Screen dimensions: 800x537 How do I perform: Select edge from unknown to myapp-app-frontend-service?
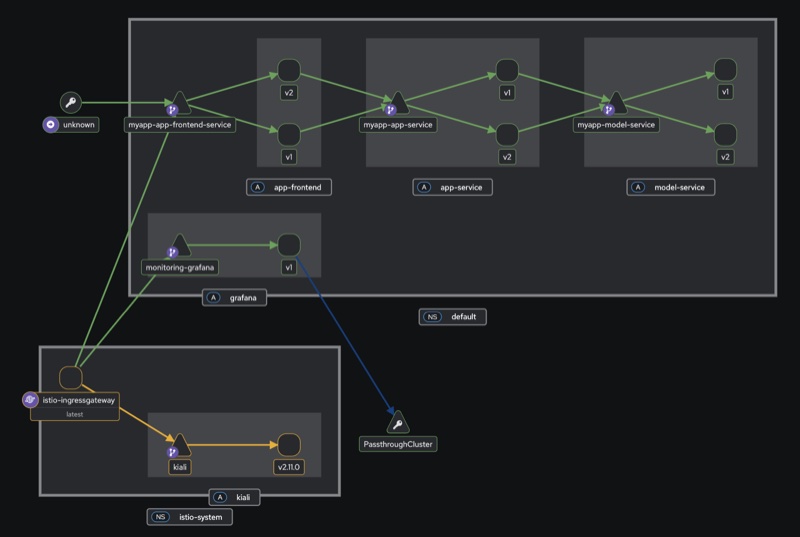tap(125, 103)
